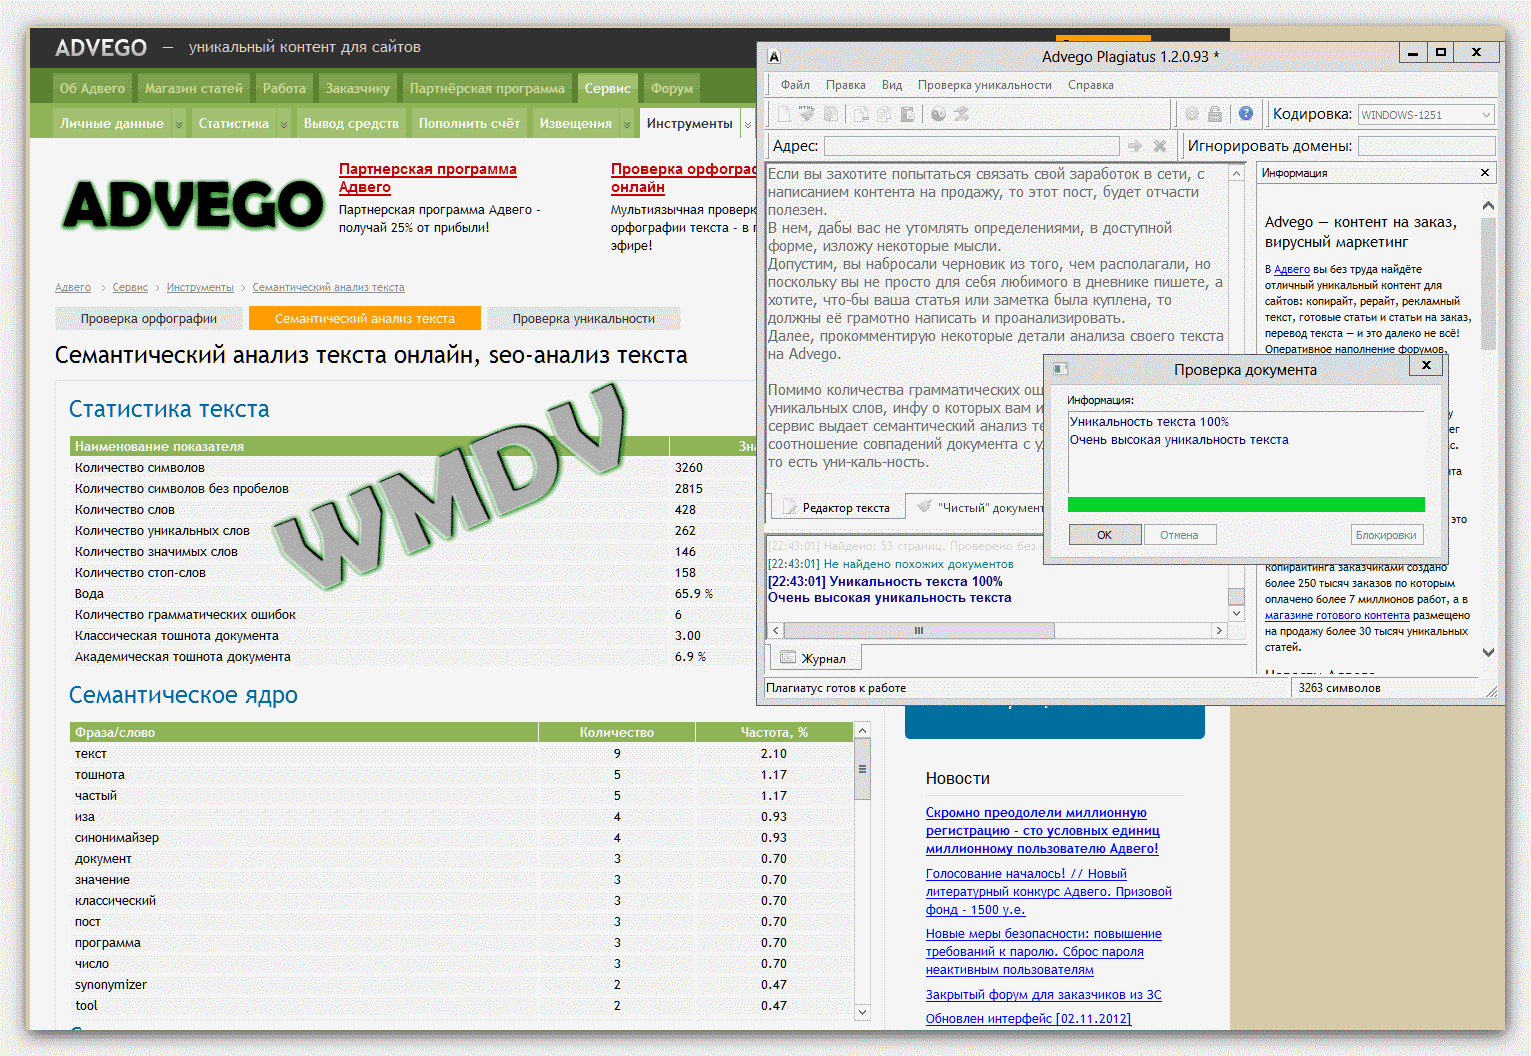This screenshot has height=1056, width=1531.
Task: Open the Форум navigation item
Action: click(x=672, y=88)
